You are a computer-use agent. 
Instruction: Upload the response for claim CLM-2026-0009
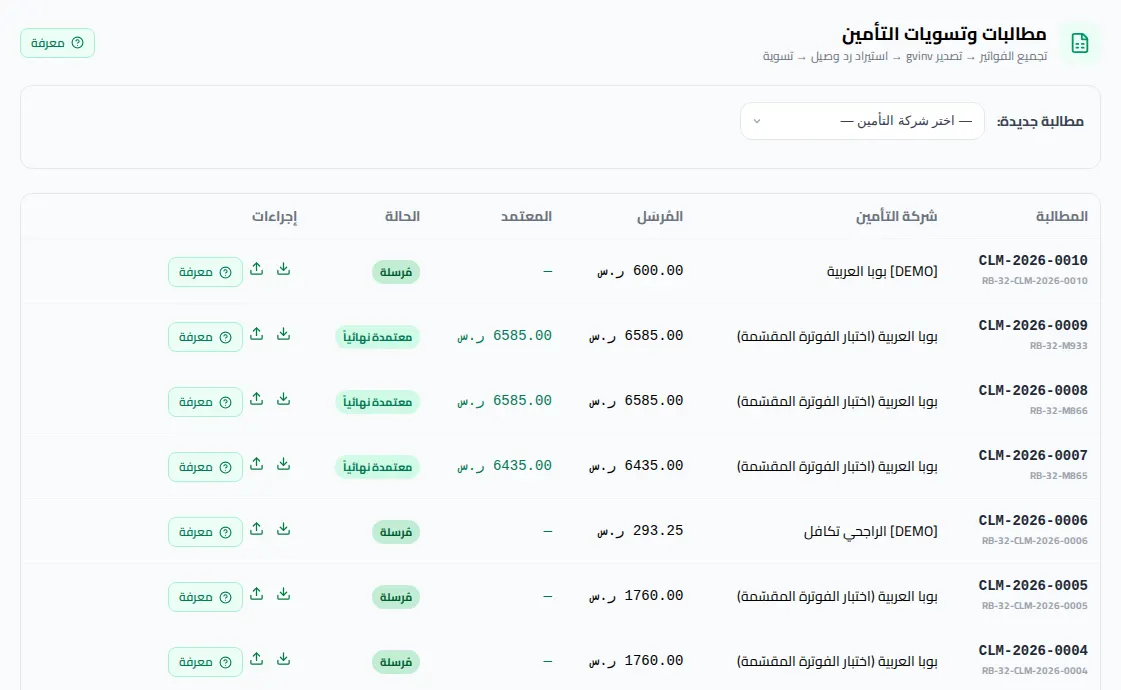pos(257,335)
